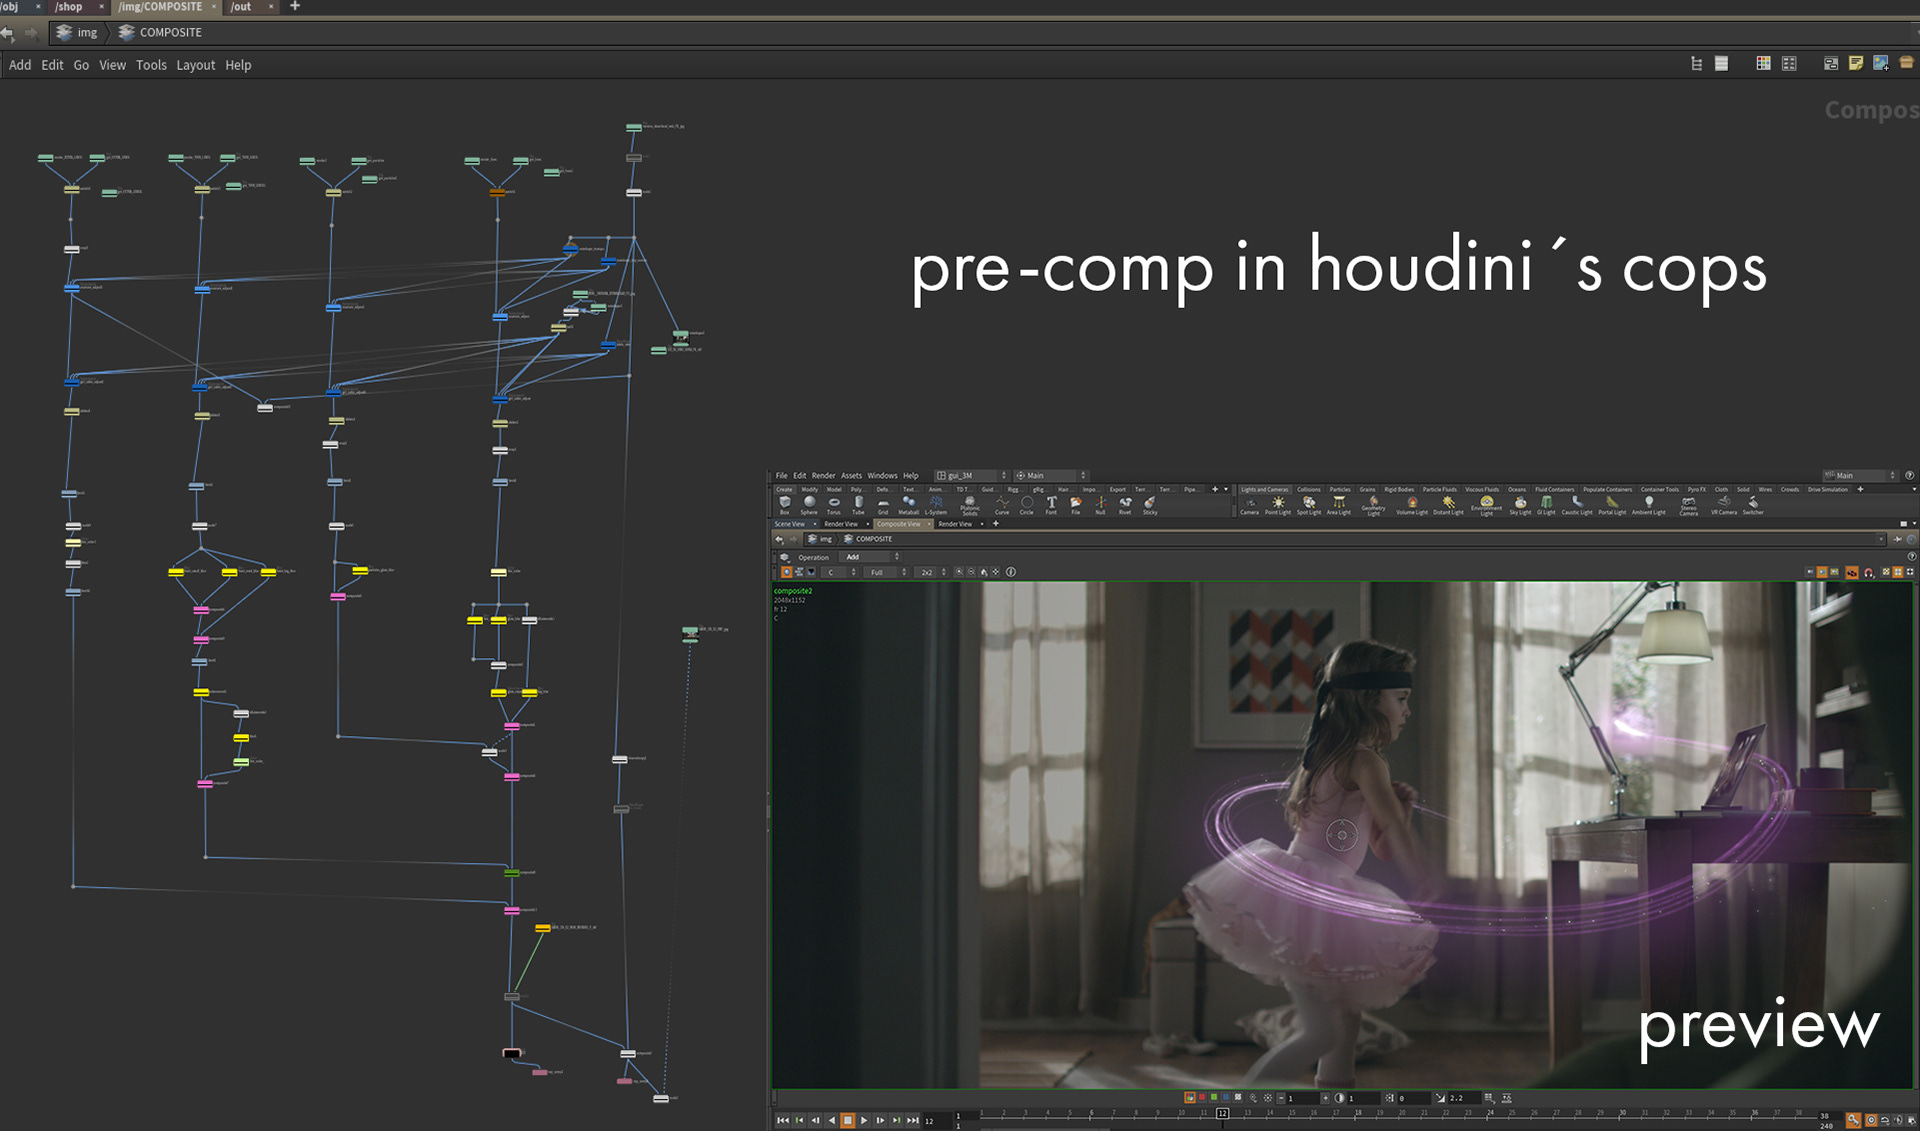
Task: Toggle sticky note display in network toolbar
Action: [1856, 63]
